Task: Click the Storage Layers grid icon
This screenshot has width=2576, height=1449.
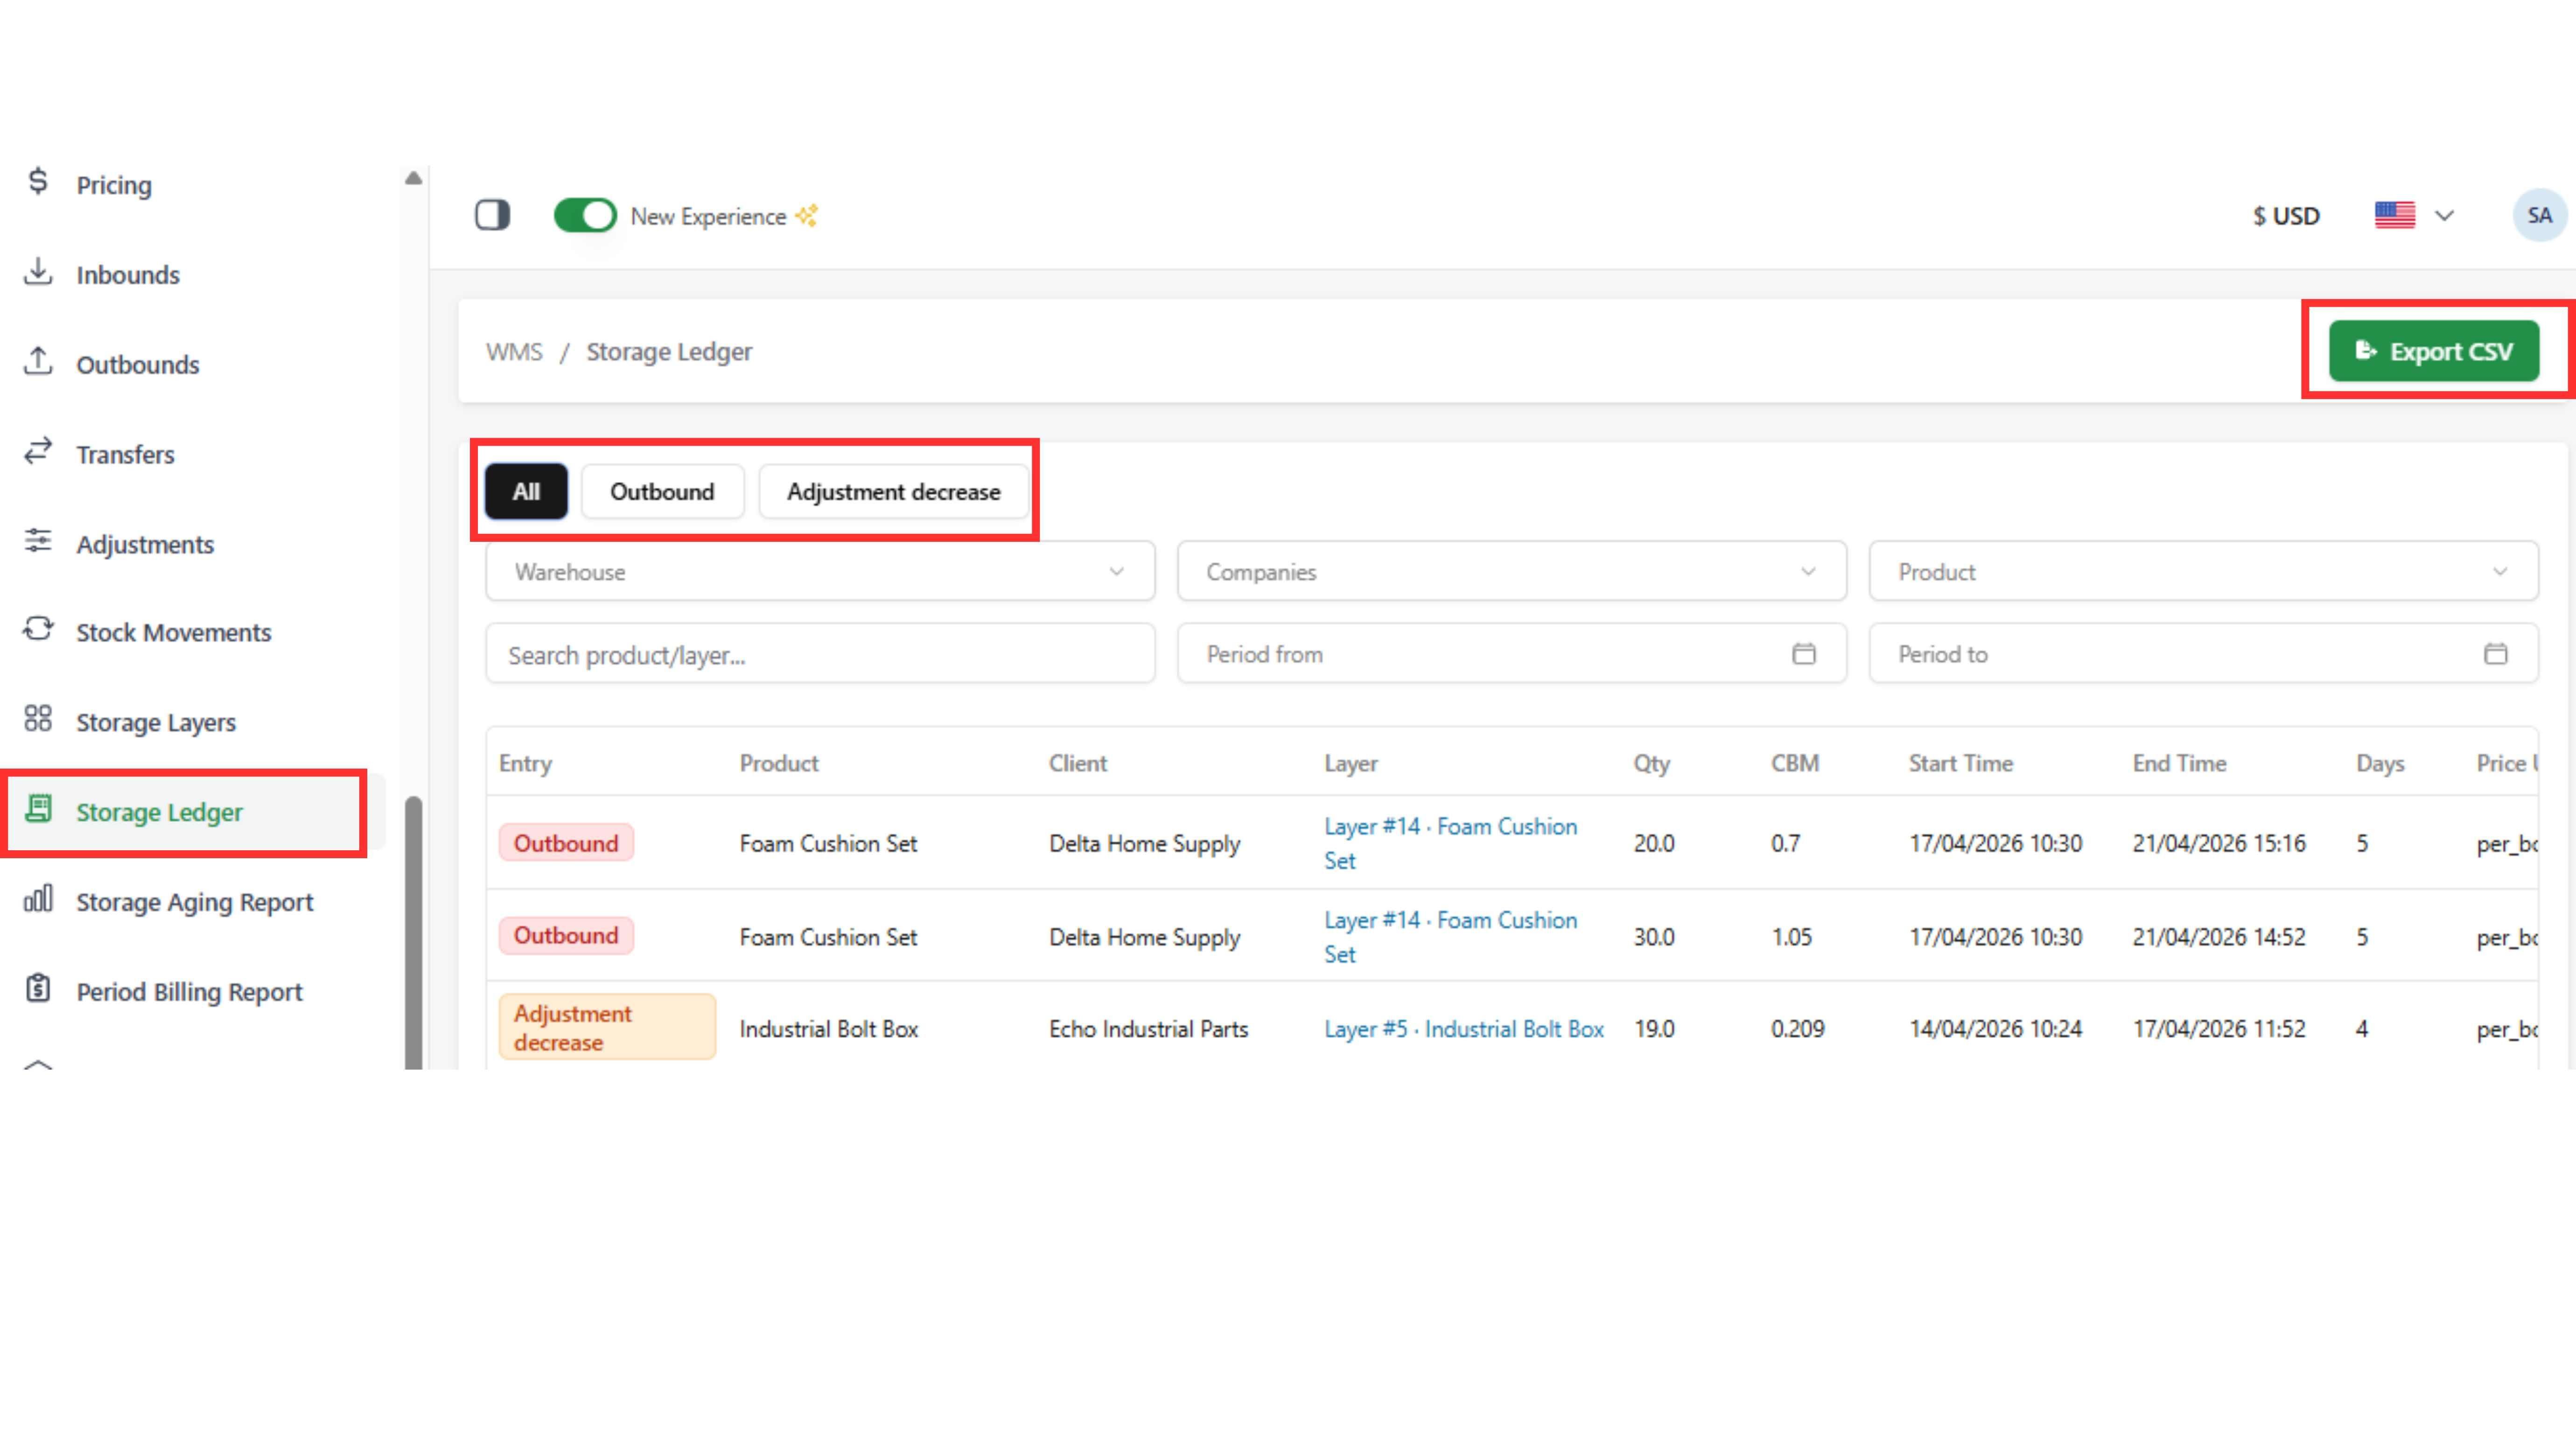Action: tap(38, 719)
